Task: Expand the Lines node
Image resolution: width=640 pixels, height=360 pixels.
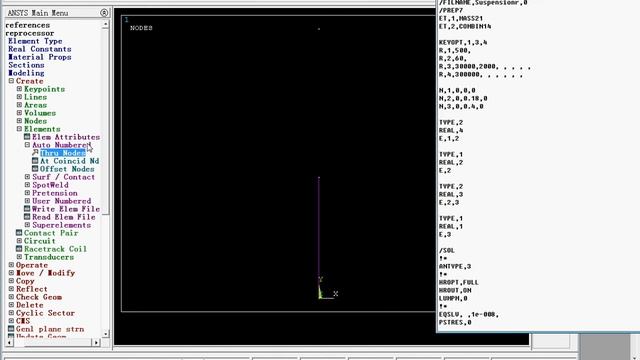Action: click(x=19, y=97)
